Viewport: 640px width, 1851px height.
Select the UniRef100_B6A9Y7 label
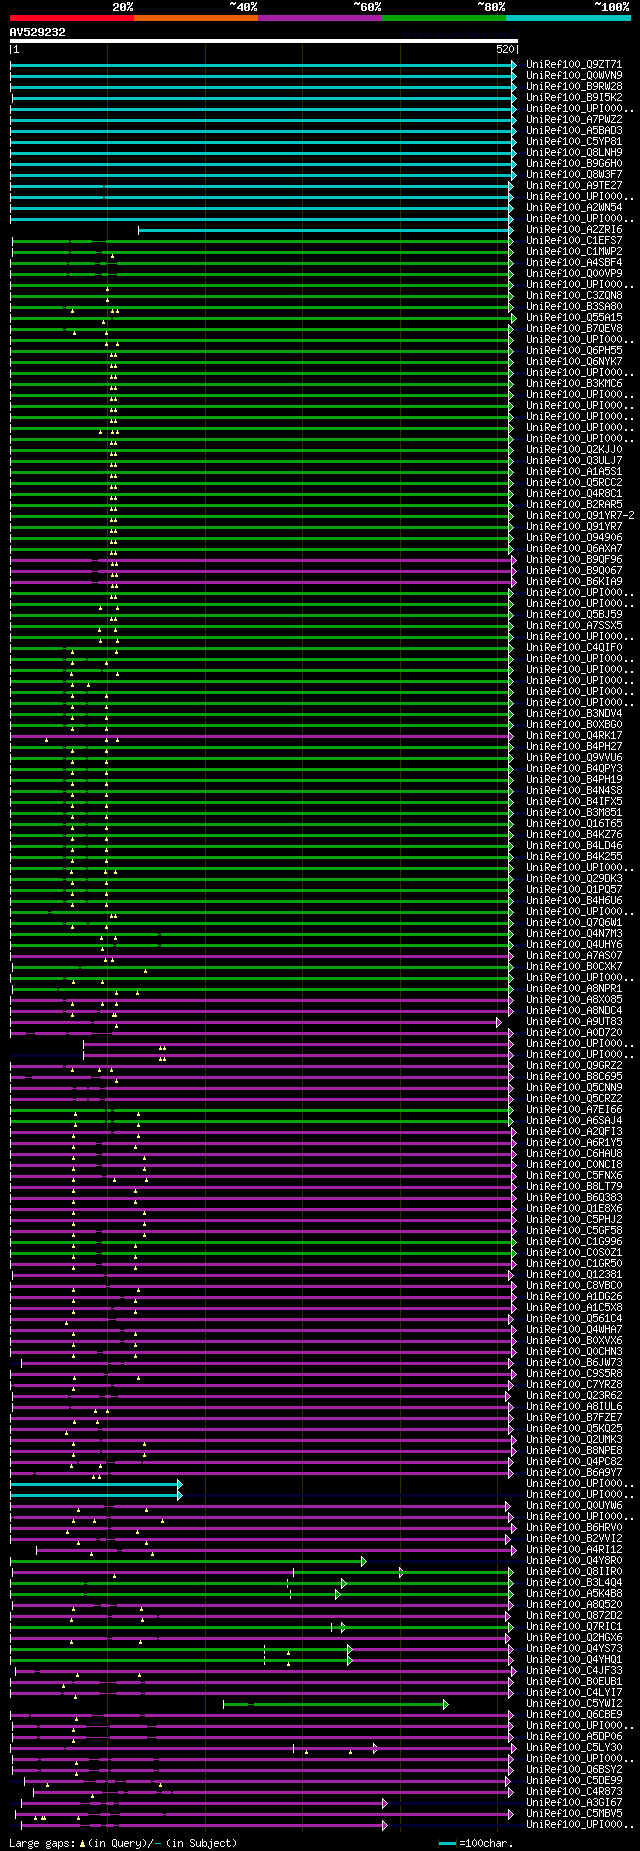point(574,1472)
